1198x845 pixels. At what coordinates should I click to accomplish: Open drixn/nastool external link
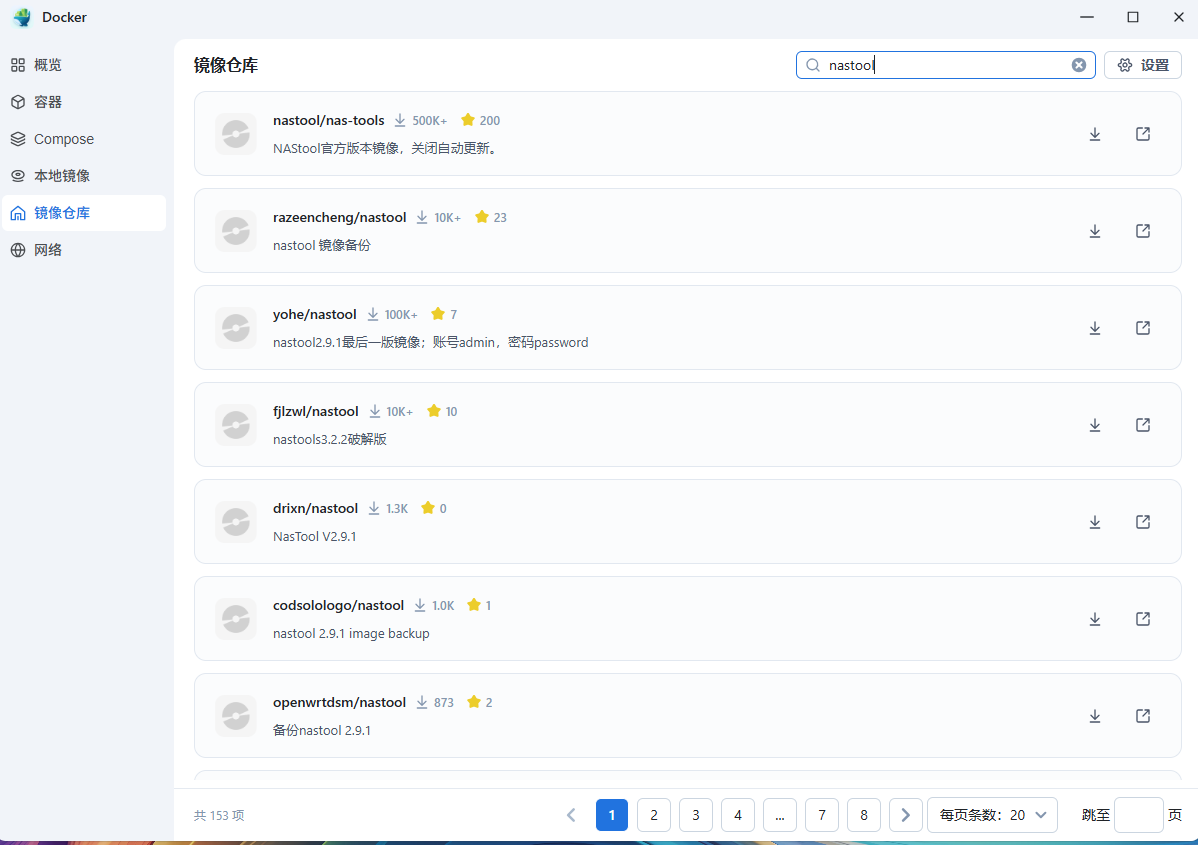point(1143,523)
